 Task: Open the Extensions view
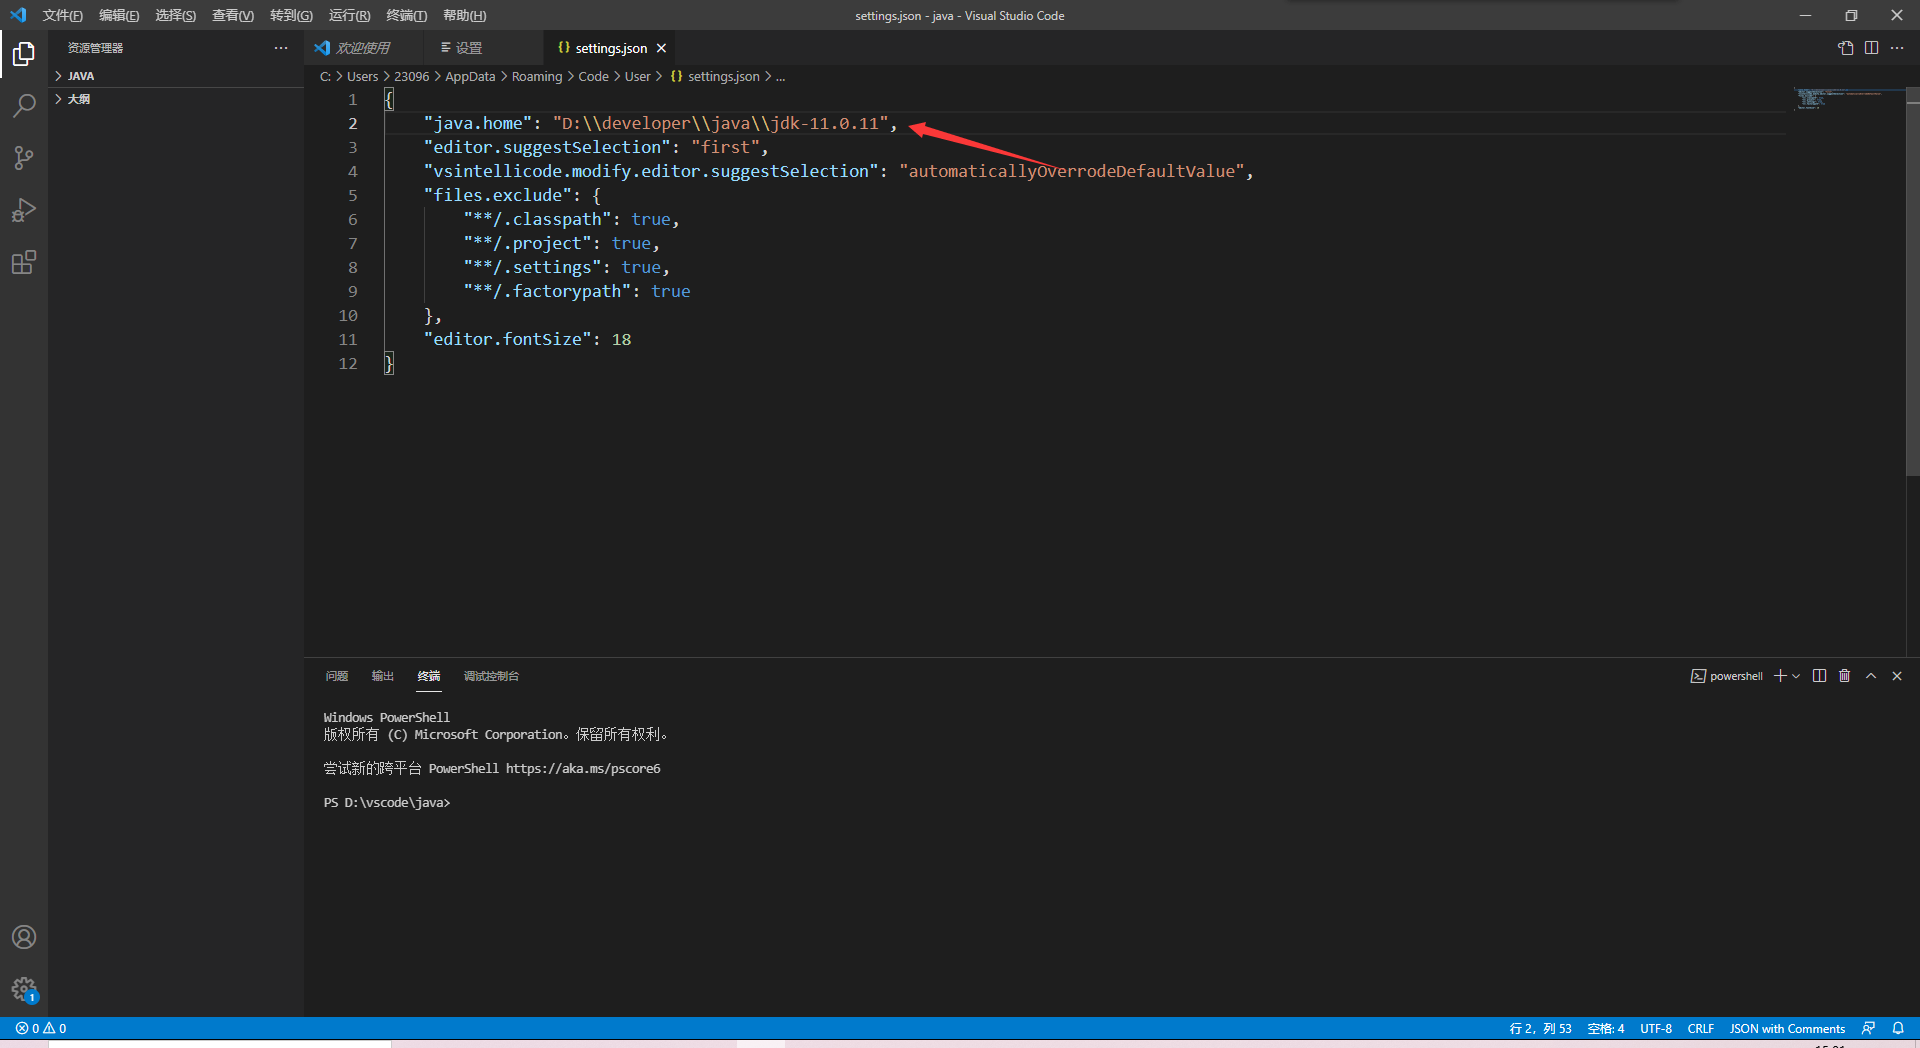pos(24,262)
